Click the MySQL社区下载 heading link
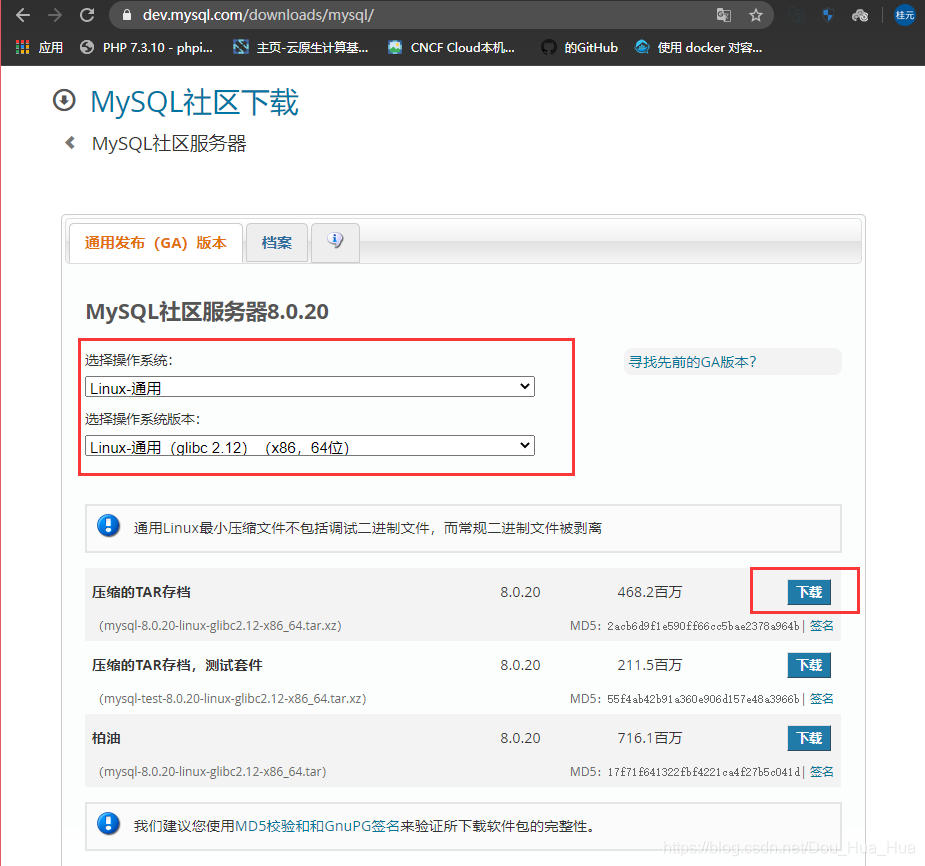The width and height of the screenshot is (925, 866). click(195, 102)
